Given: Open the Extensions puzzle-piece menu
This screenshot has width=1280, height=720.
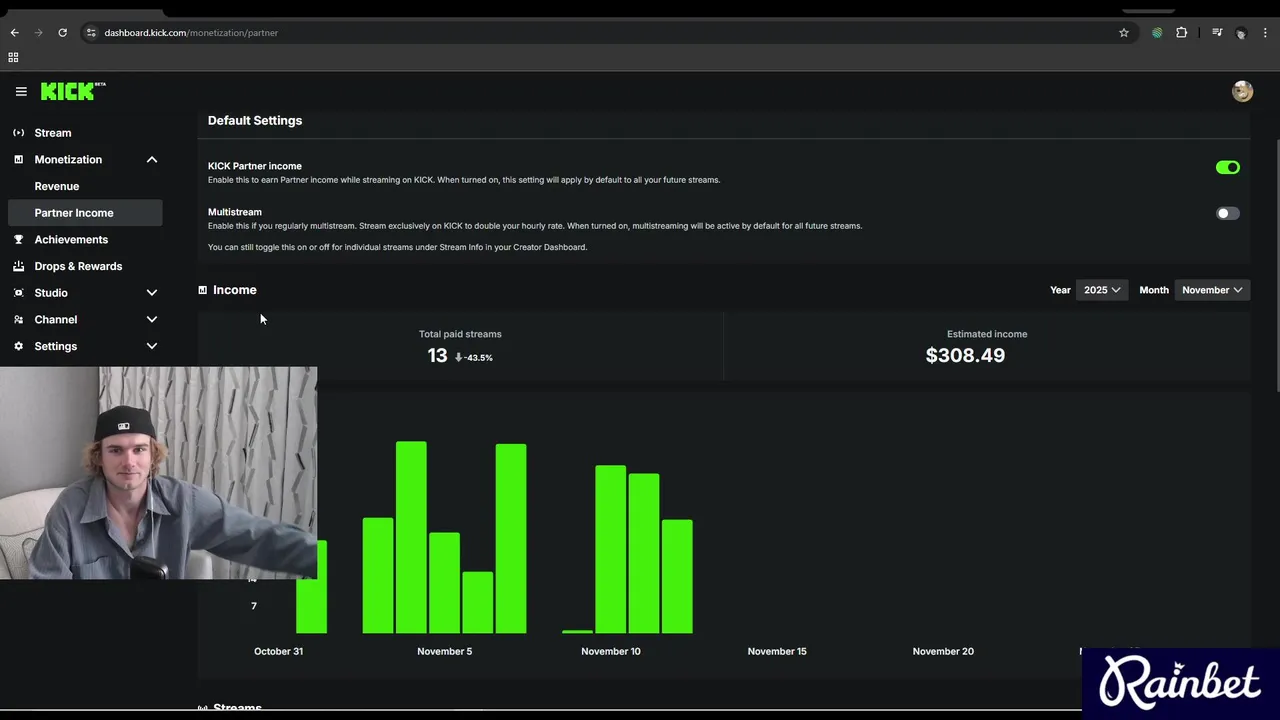Looking at the screenshot, I should (1182, 33).
